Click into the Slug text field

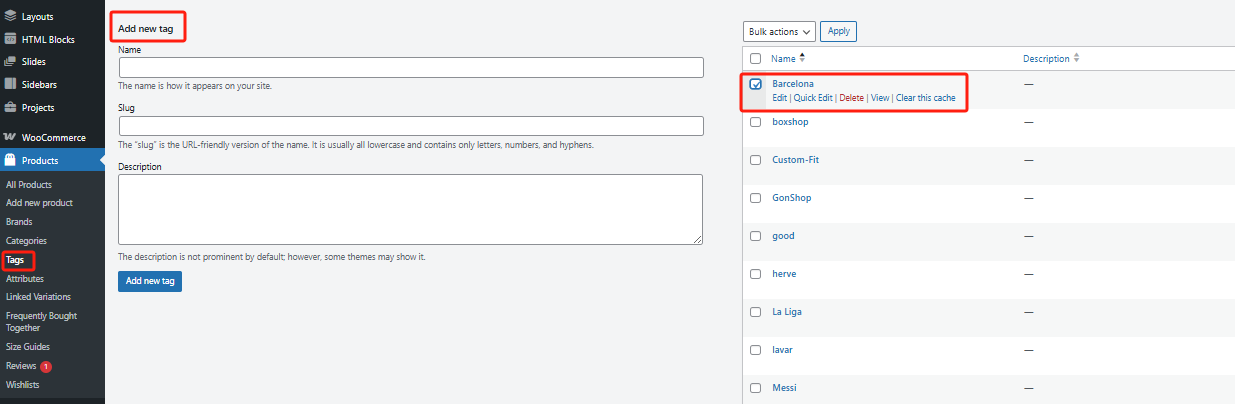410,126
